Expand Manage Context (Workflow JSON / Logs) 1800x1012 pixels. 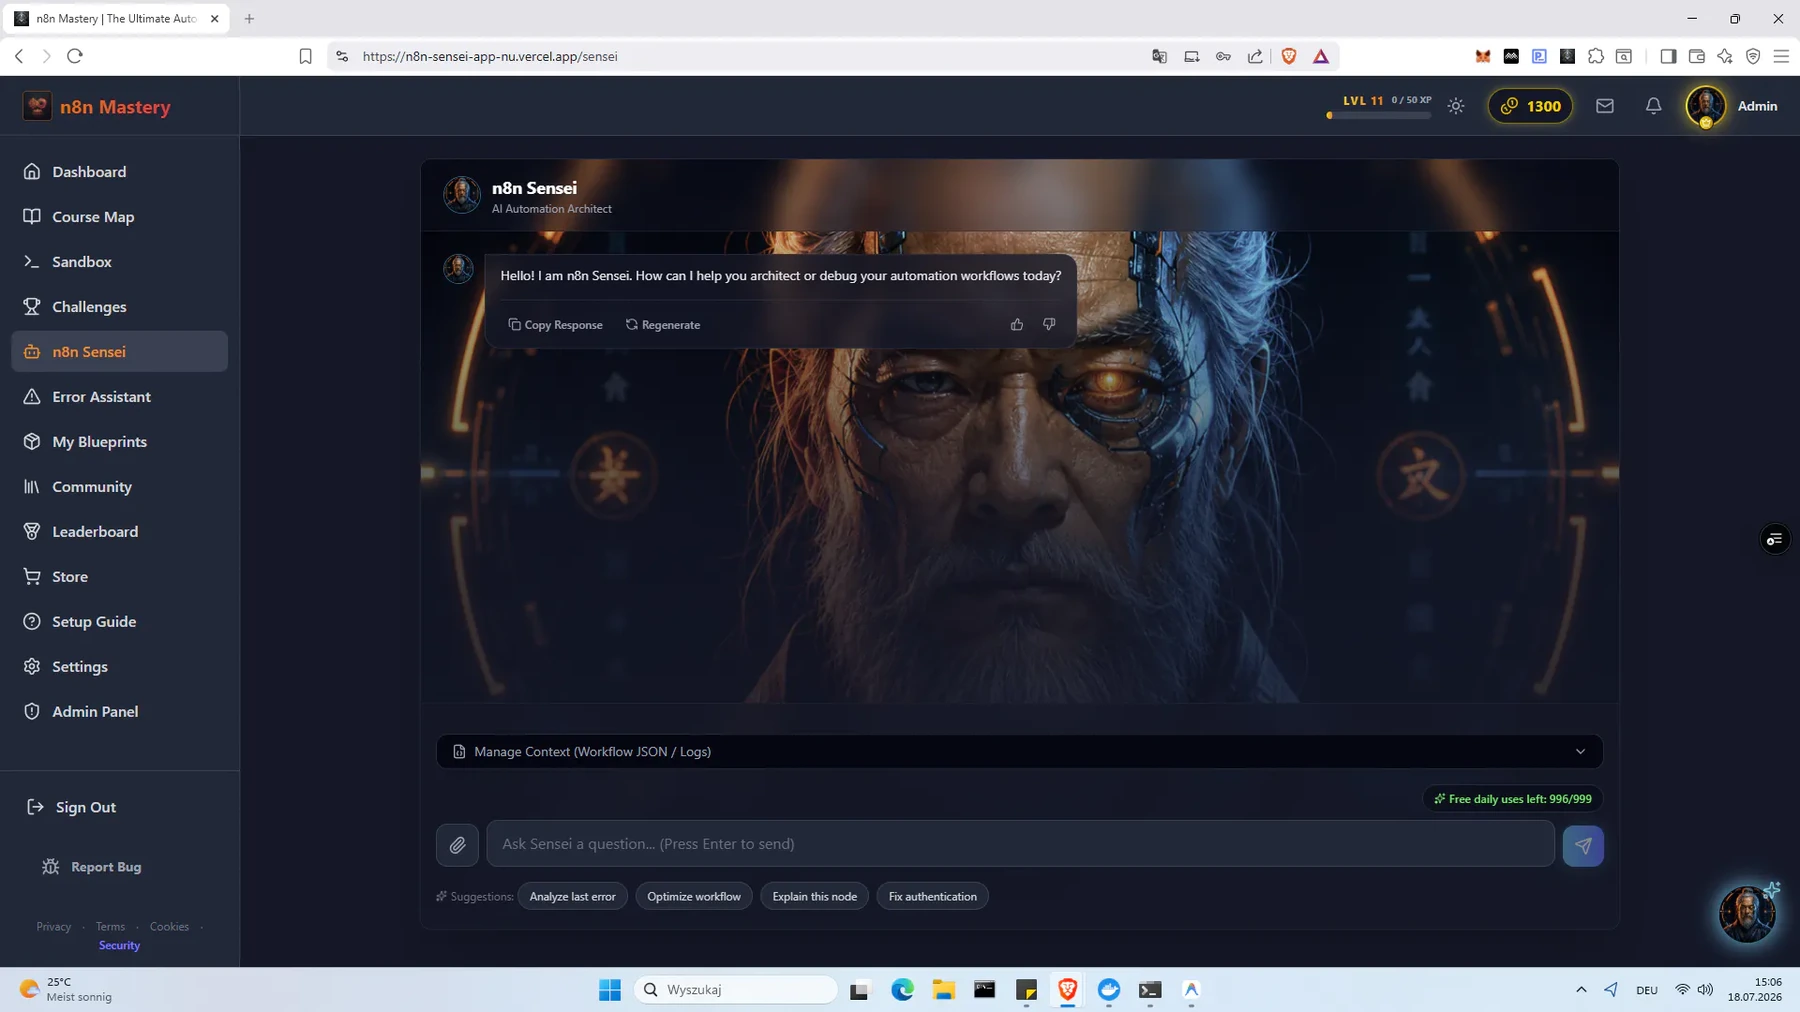pos(1020,752)
